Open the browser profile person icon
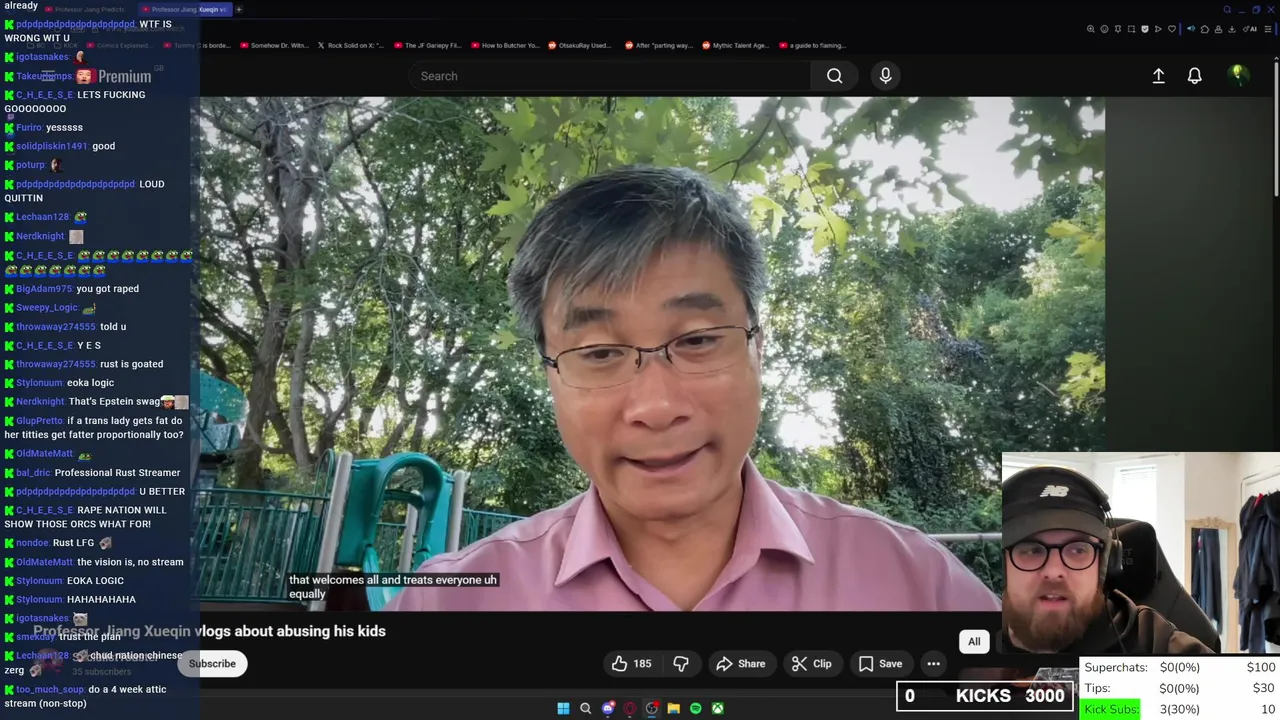The image size is (1280, 720). 1218,29
